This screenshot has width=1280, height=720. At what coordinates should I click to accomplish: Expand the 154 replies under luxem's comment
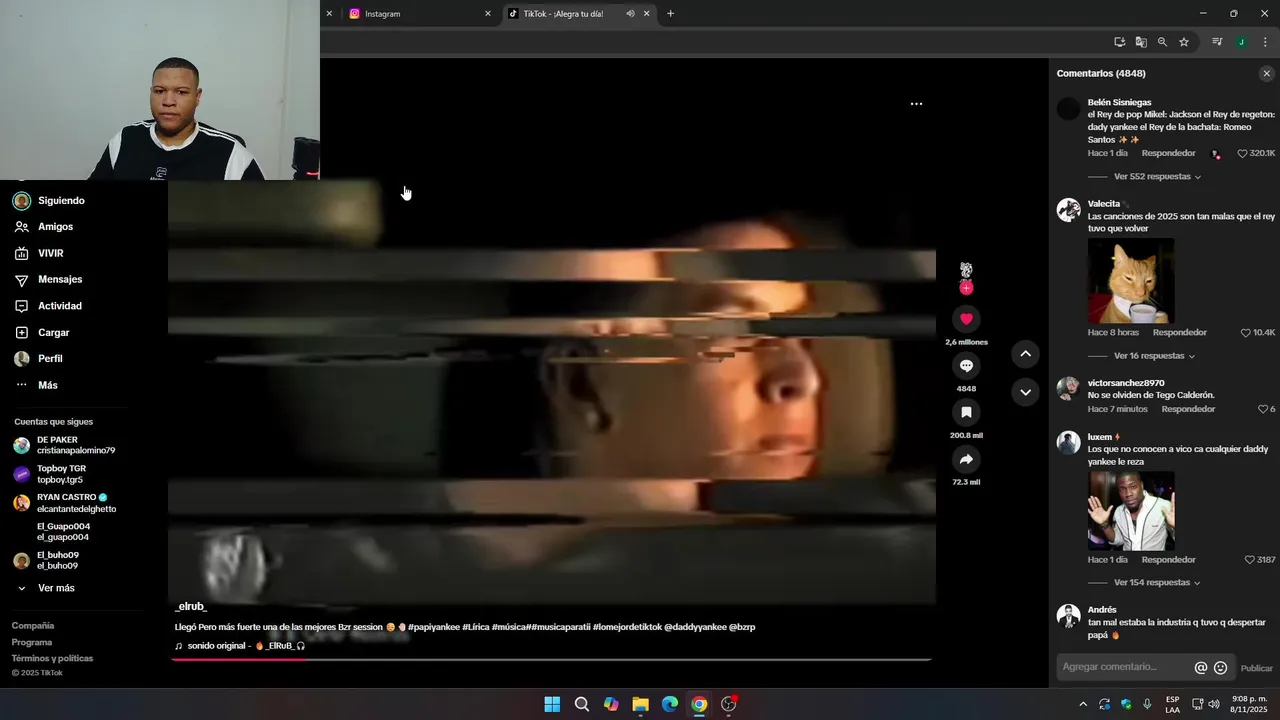tap(1157, 583)
